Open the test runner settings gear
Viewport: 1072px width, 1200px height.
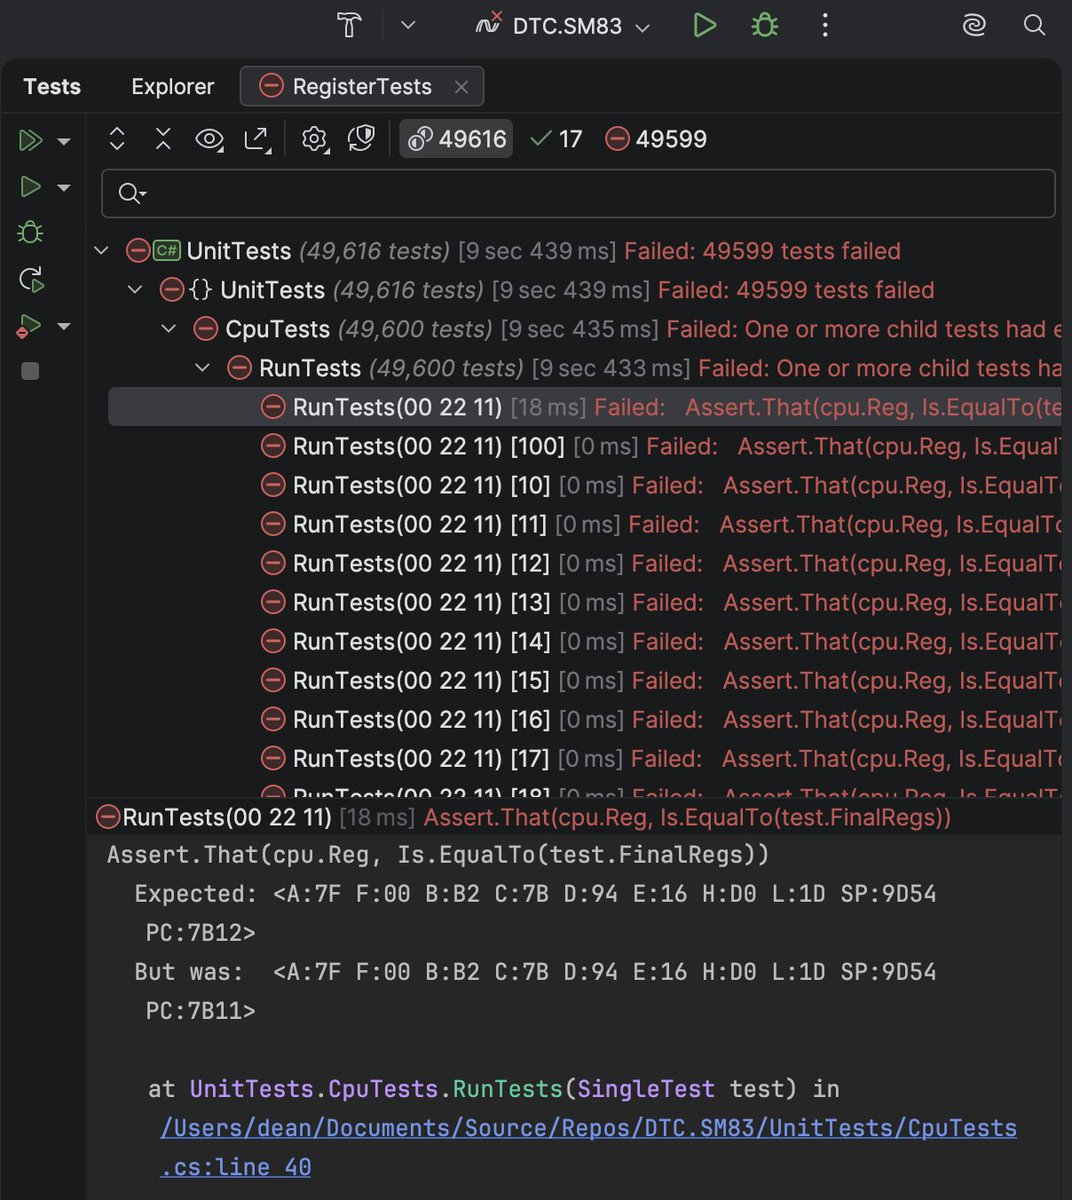[314, 139]
